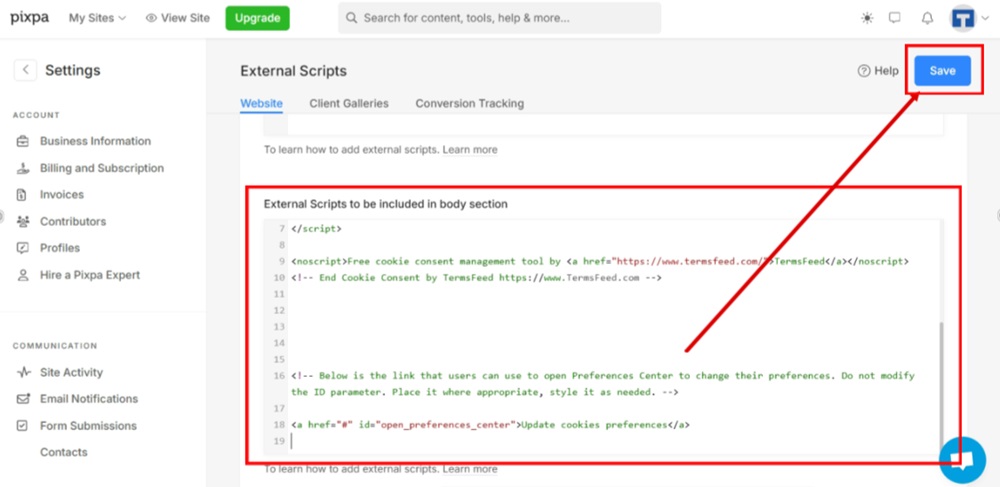
Task: Open the notifications bell
Action: (927, 18)
